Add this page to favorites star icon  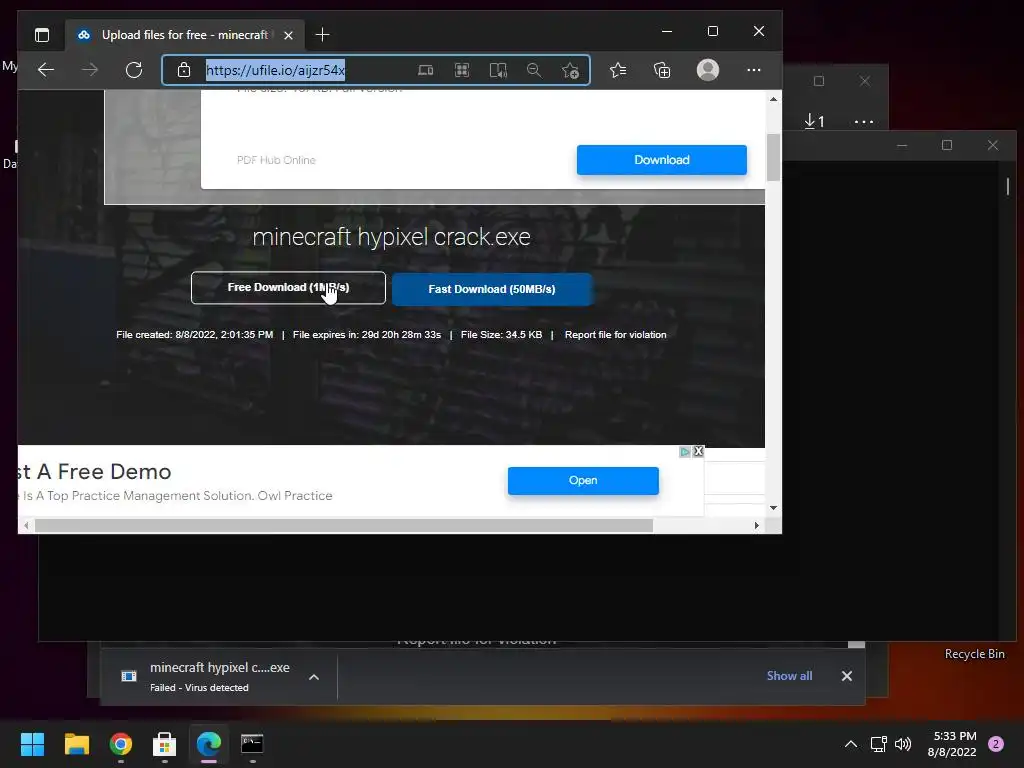pyautogui.click(x=570, y=70)
